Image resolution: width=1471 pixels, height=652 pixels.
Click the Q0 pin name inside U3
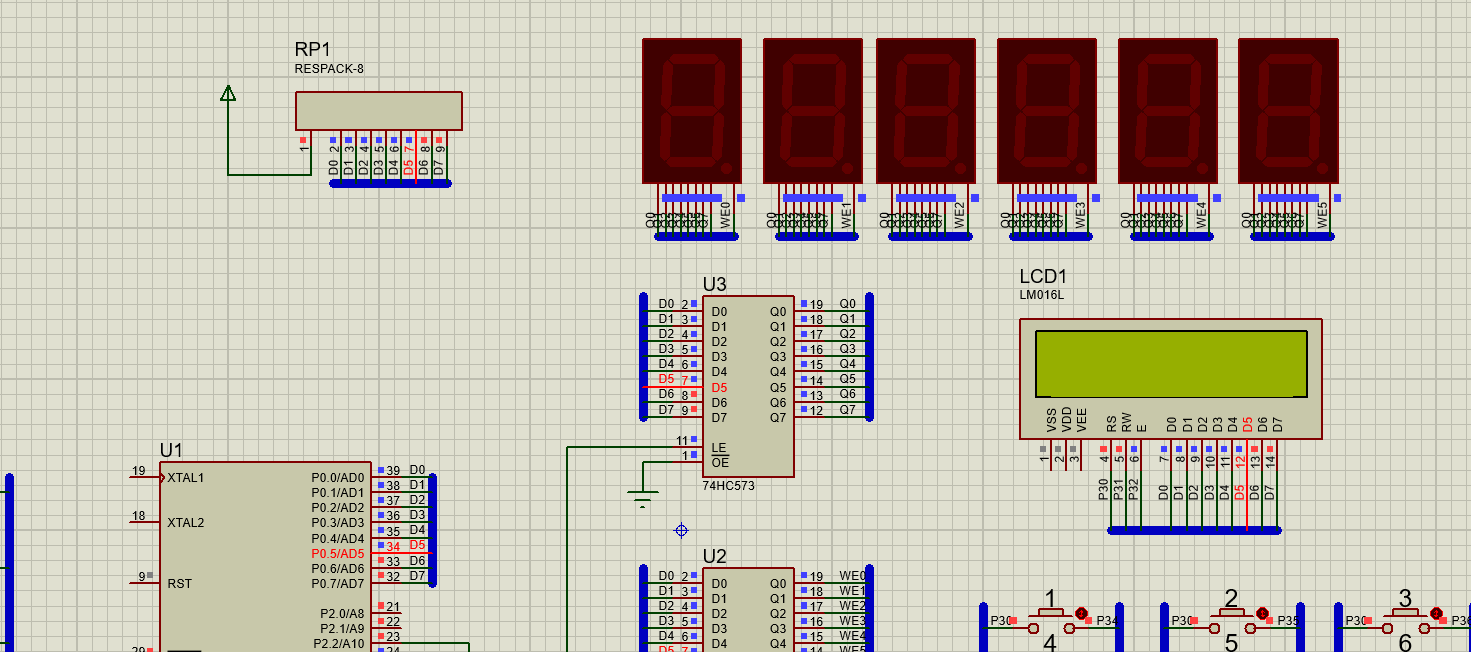tap(778, 311)
